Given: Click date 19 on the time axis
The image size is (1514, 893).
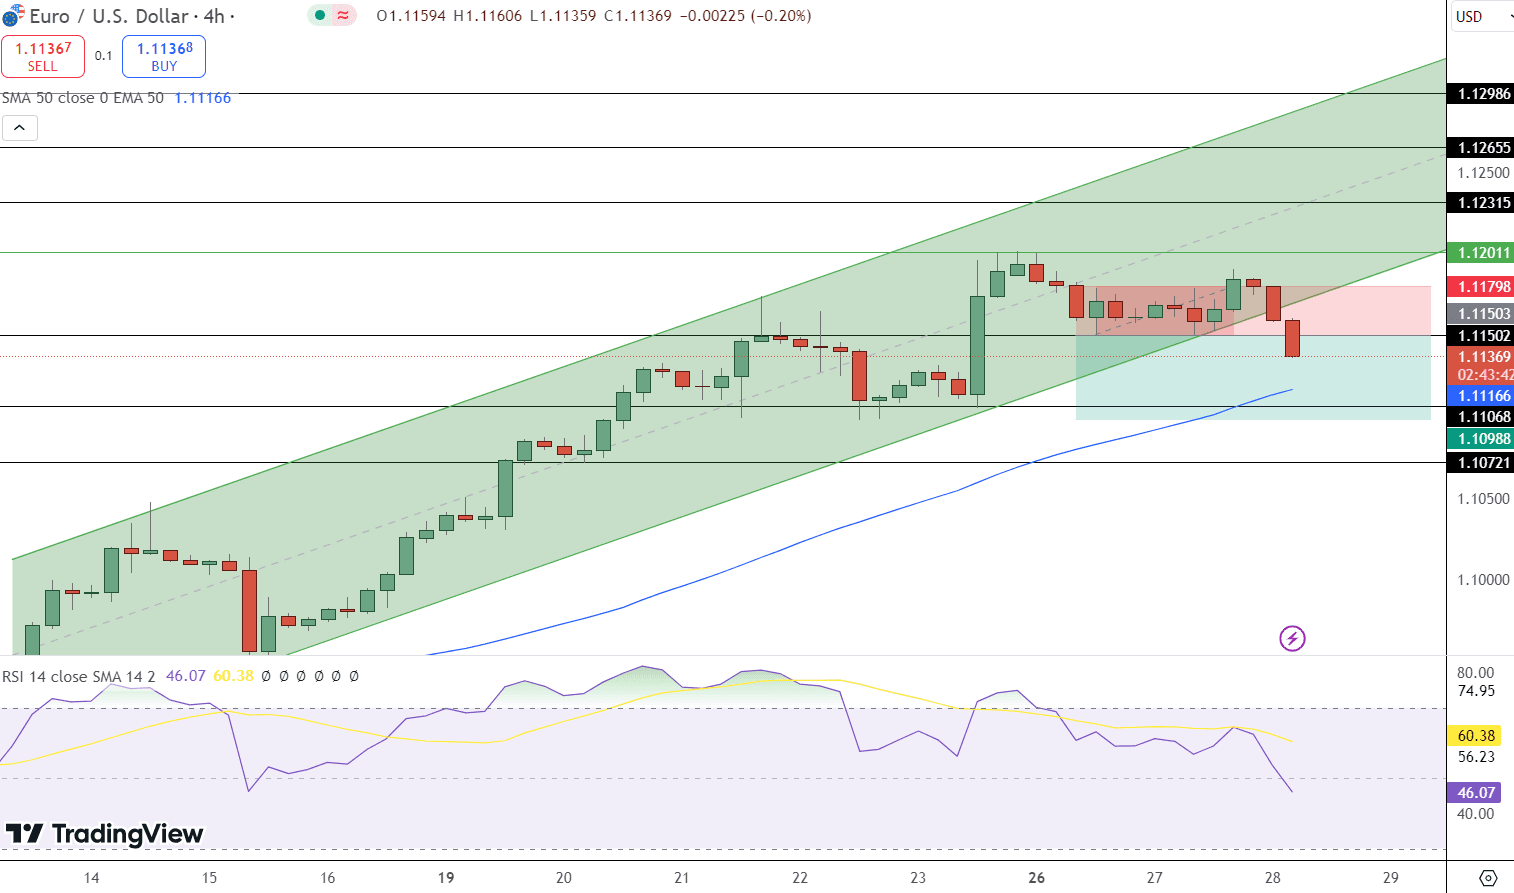Looking at the screenshot, I should [446, 878].
